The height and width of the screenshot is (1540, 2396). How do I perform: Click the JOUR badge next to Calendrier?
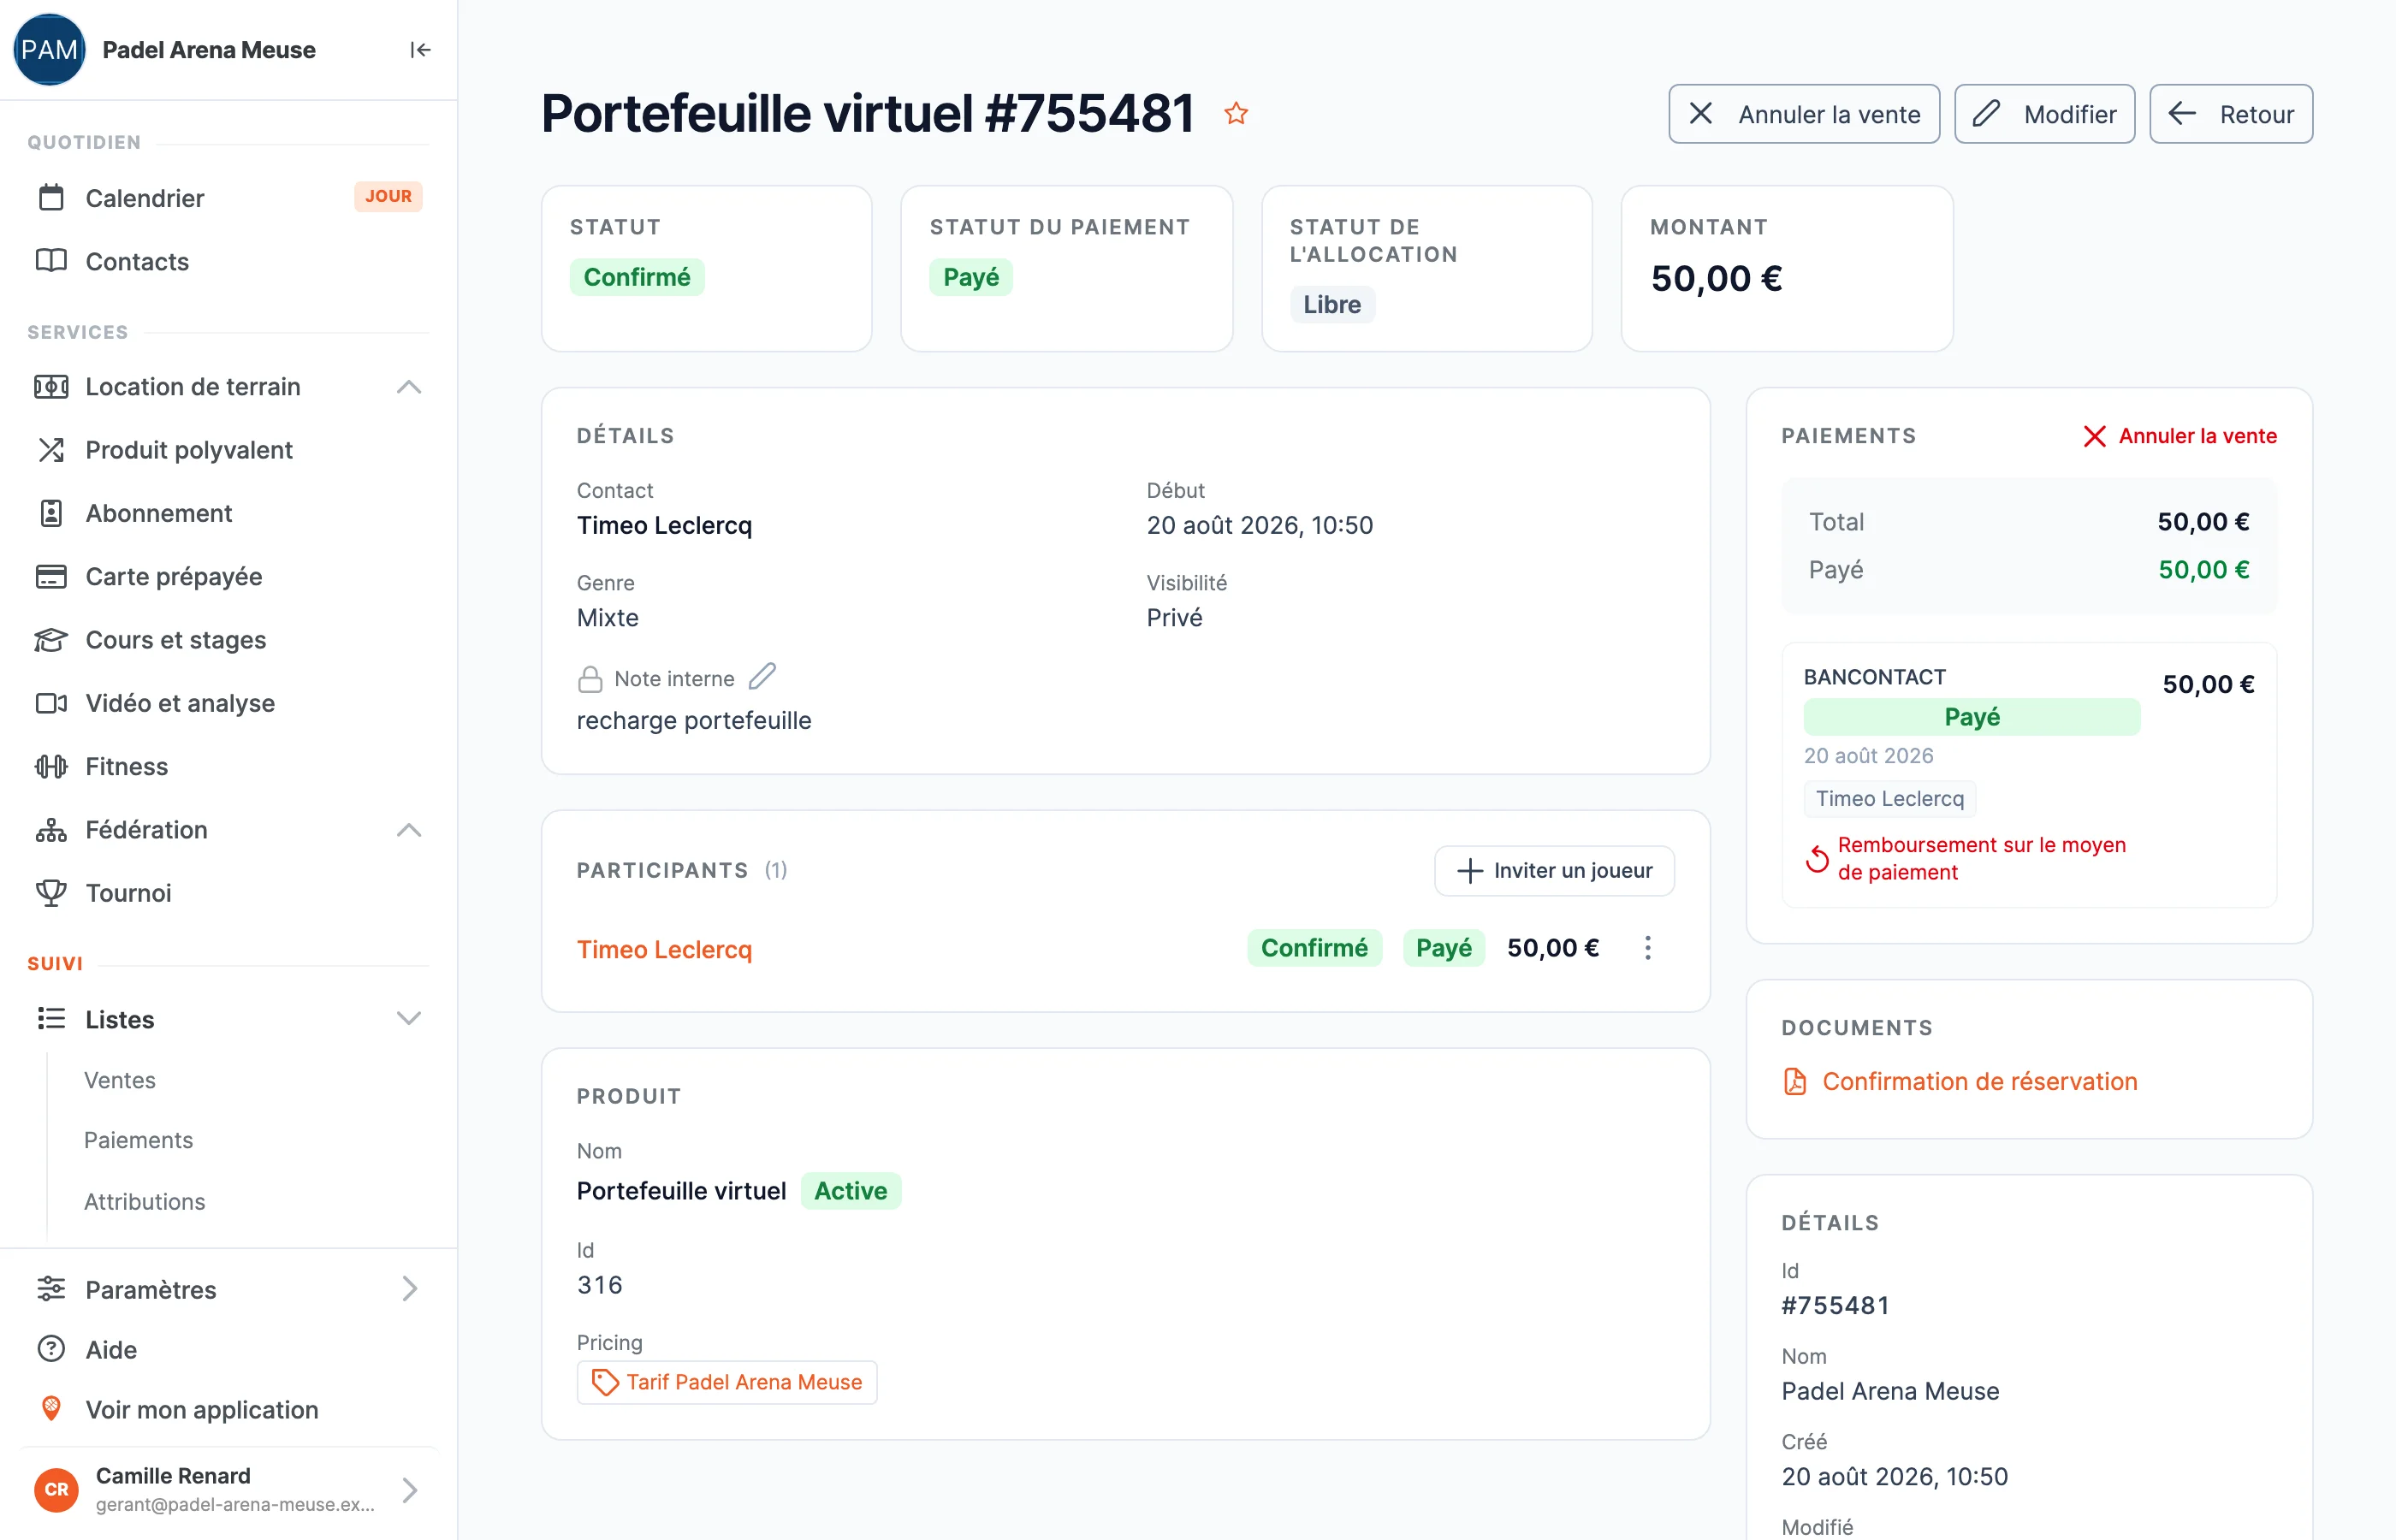tap(388, 196)
